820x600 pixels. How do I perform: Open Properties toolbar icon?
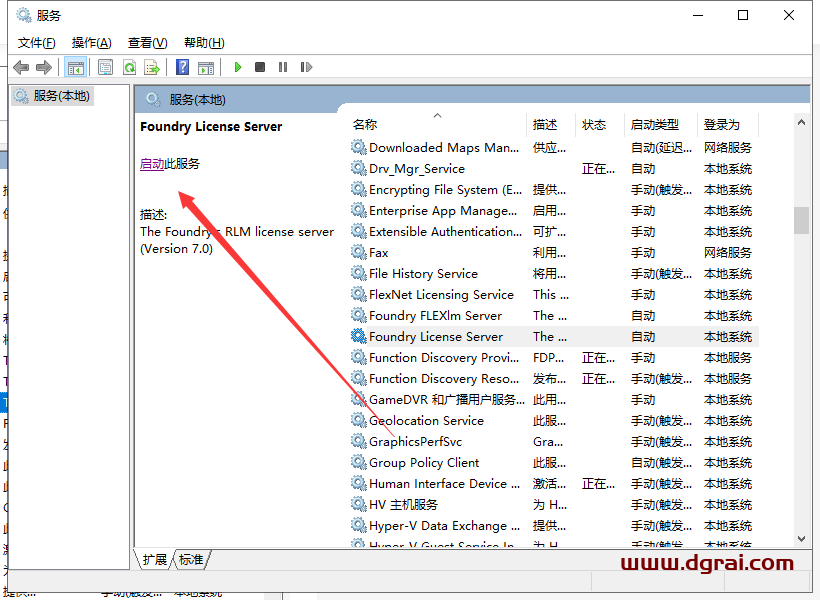(105, 67)
